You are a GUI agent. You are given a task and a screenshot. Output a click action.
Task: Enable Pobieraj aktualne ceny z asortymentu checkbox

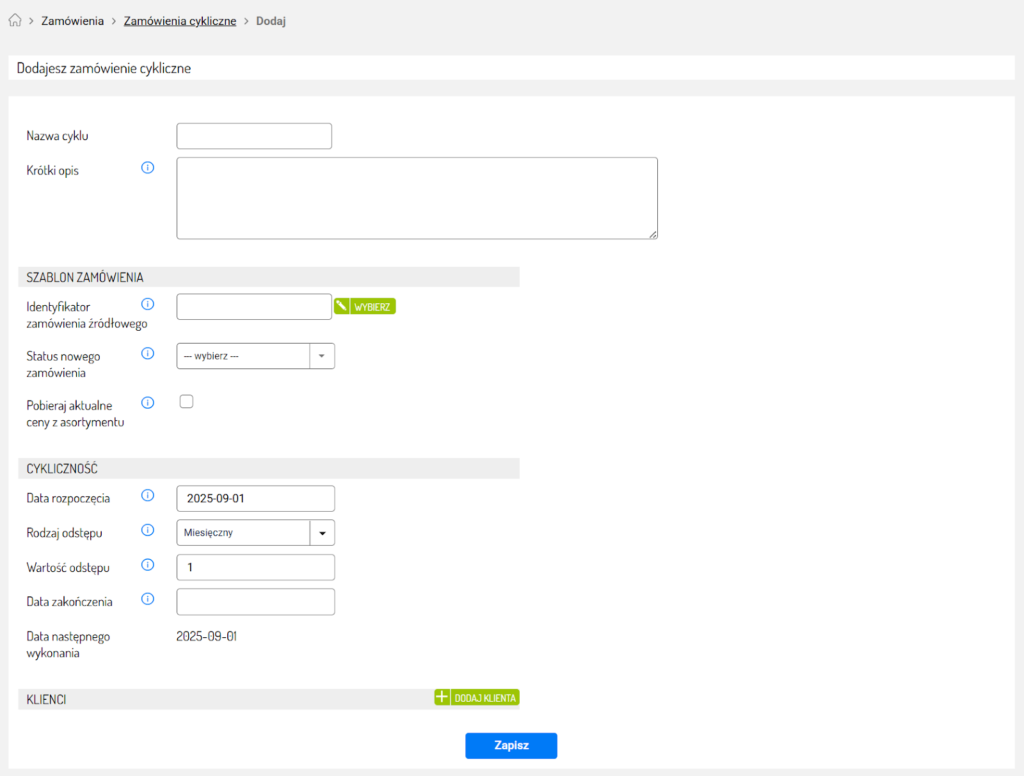pos(185,402)
